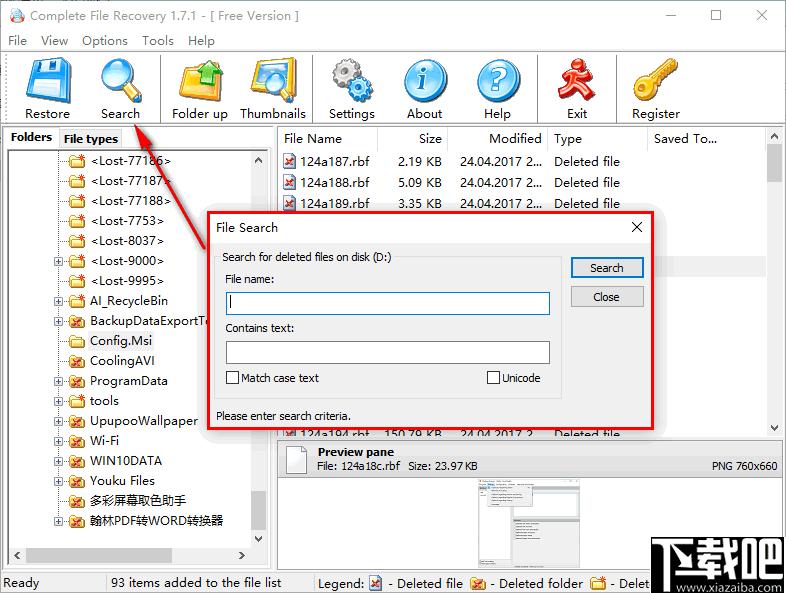Viewport: 786px width, 593px height.
Task: Expand the Lost-9000 folder node
Action: click(59, 261)
